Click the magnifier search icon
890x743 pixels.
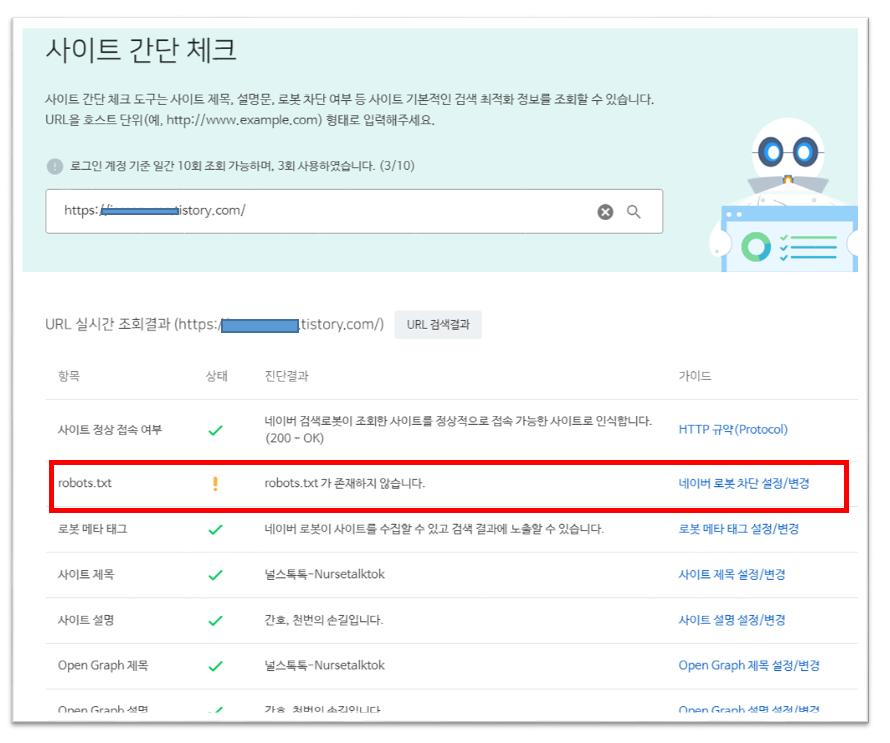pyautogui.click(x=633, y=212)
